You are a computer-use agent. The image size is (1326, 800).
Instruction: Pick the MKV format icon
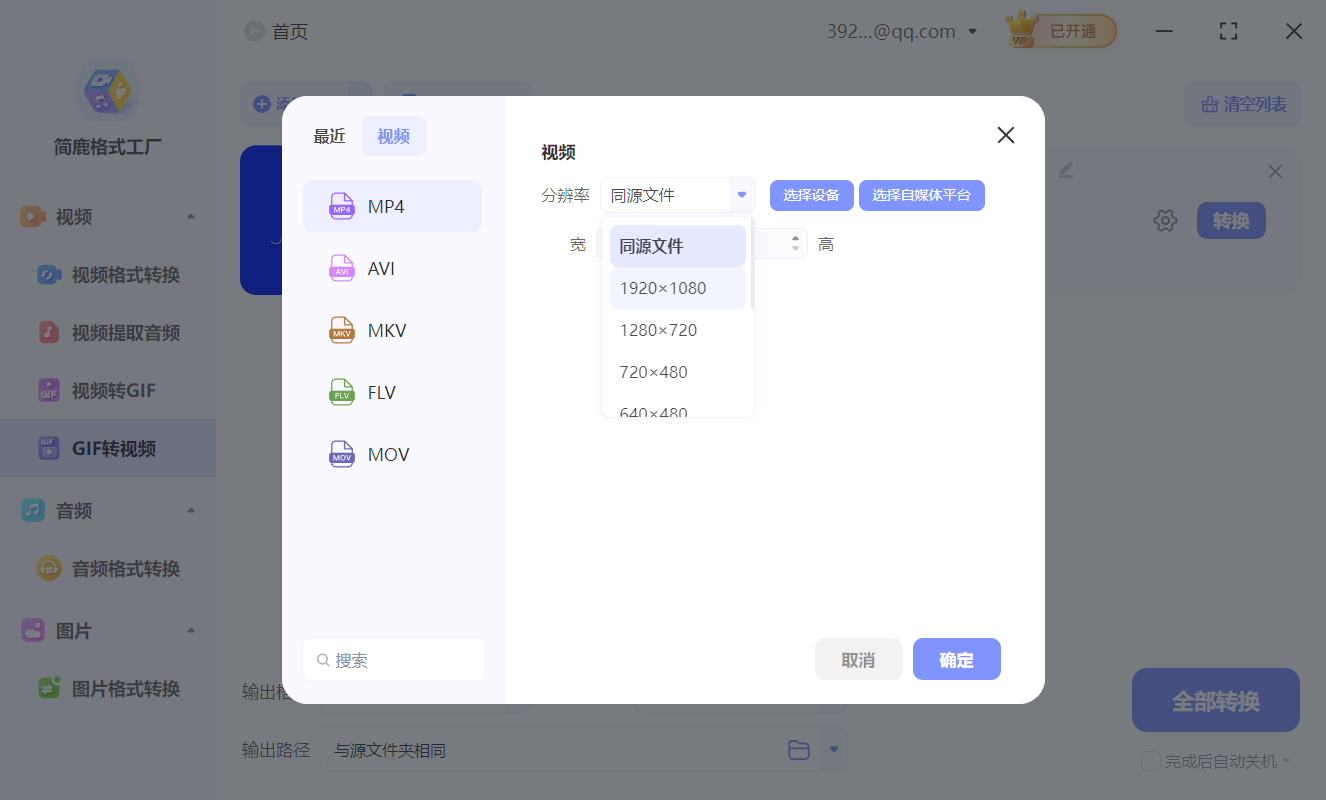click(x=342, y=330)
